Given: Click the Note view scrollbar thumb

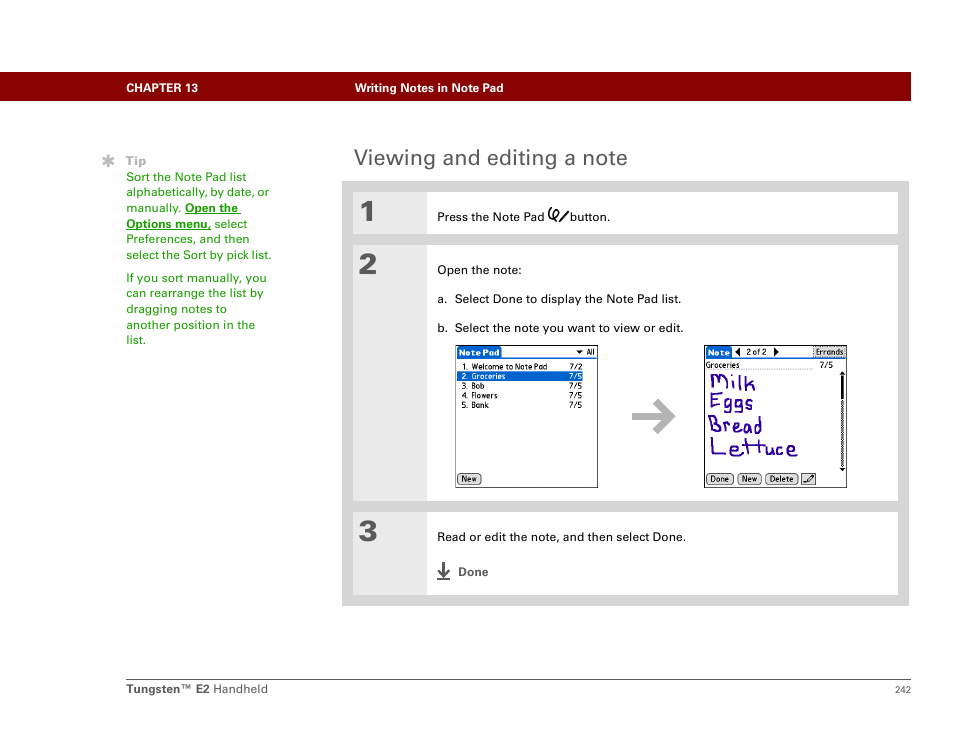Looking at the screenshot, I should [x=842, y=388].
